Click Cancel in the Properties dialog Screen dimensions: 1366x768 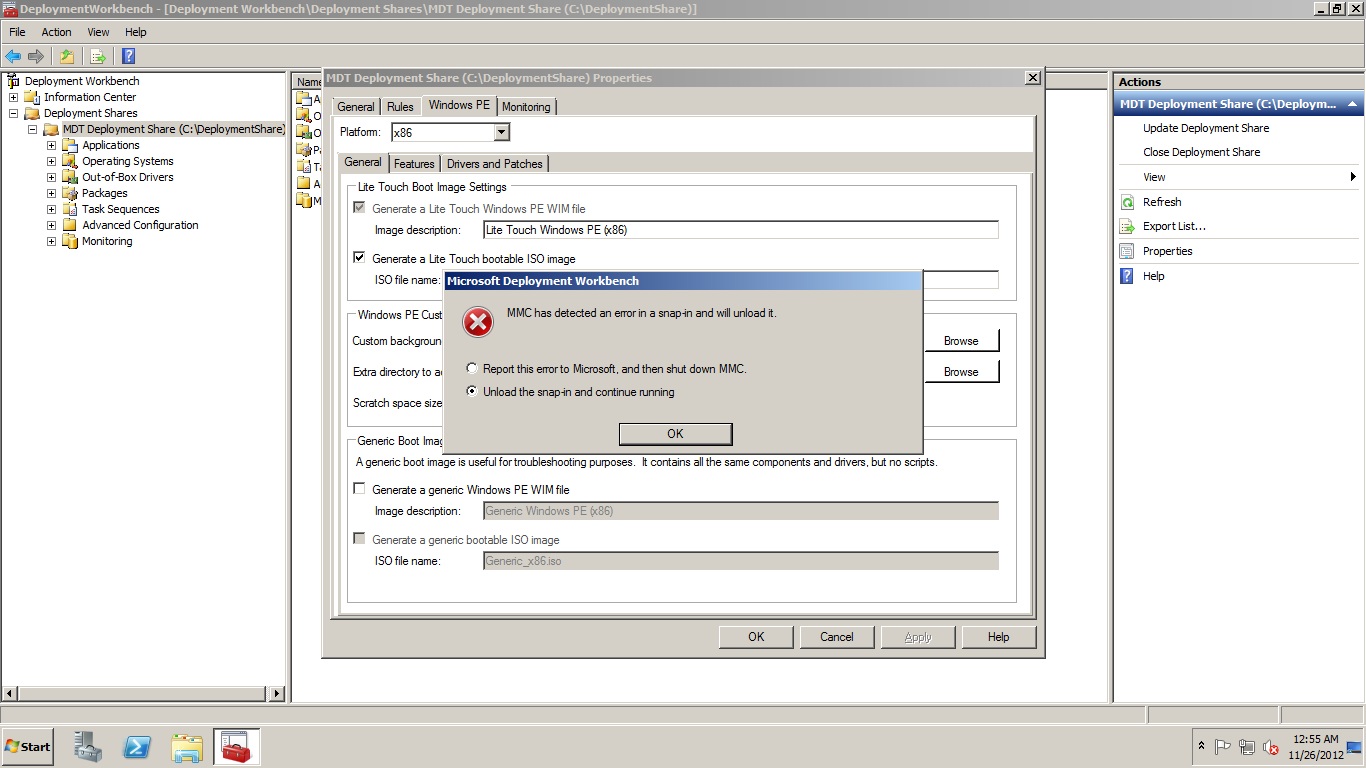point(837,637)
